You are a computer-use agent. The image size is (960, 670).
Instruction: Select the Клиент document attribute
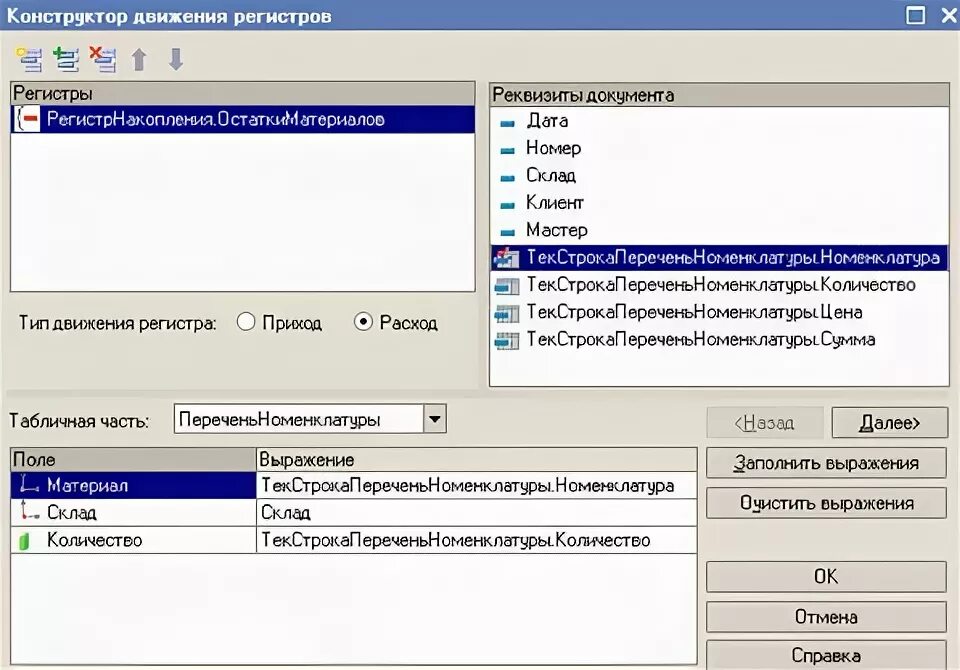click(x=719, y=203)
